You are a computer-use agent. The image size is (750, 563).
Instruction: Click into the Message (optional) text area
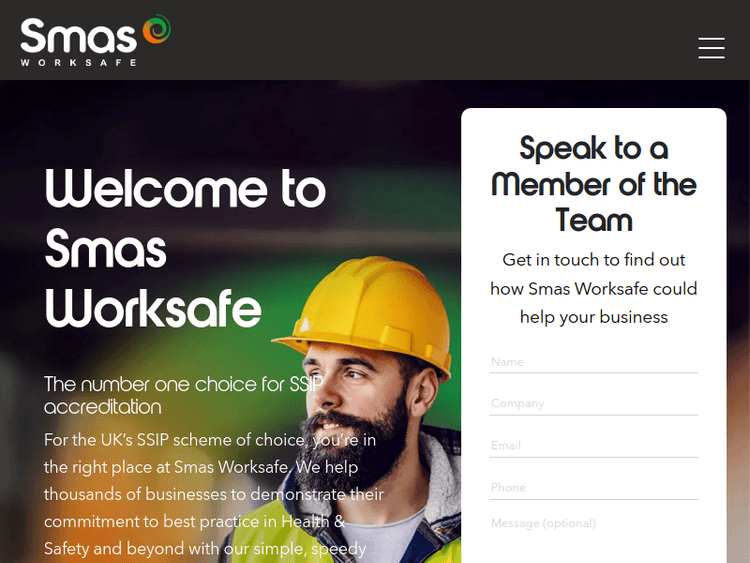[594, 538]
